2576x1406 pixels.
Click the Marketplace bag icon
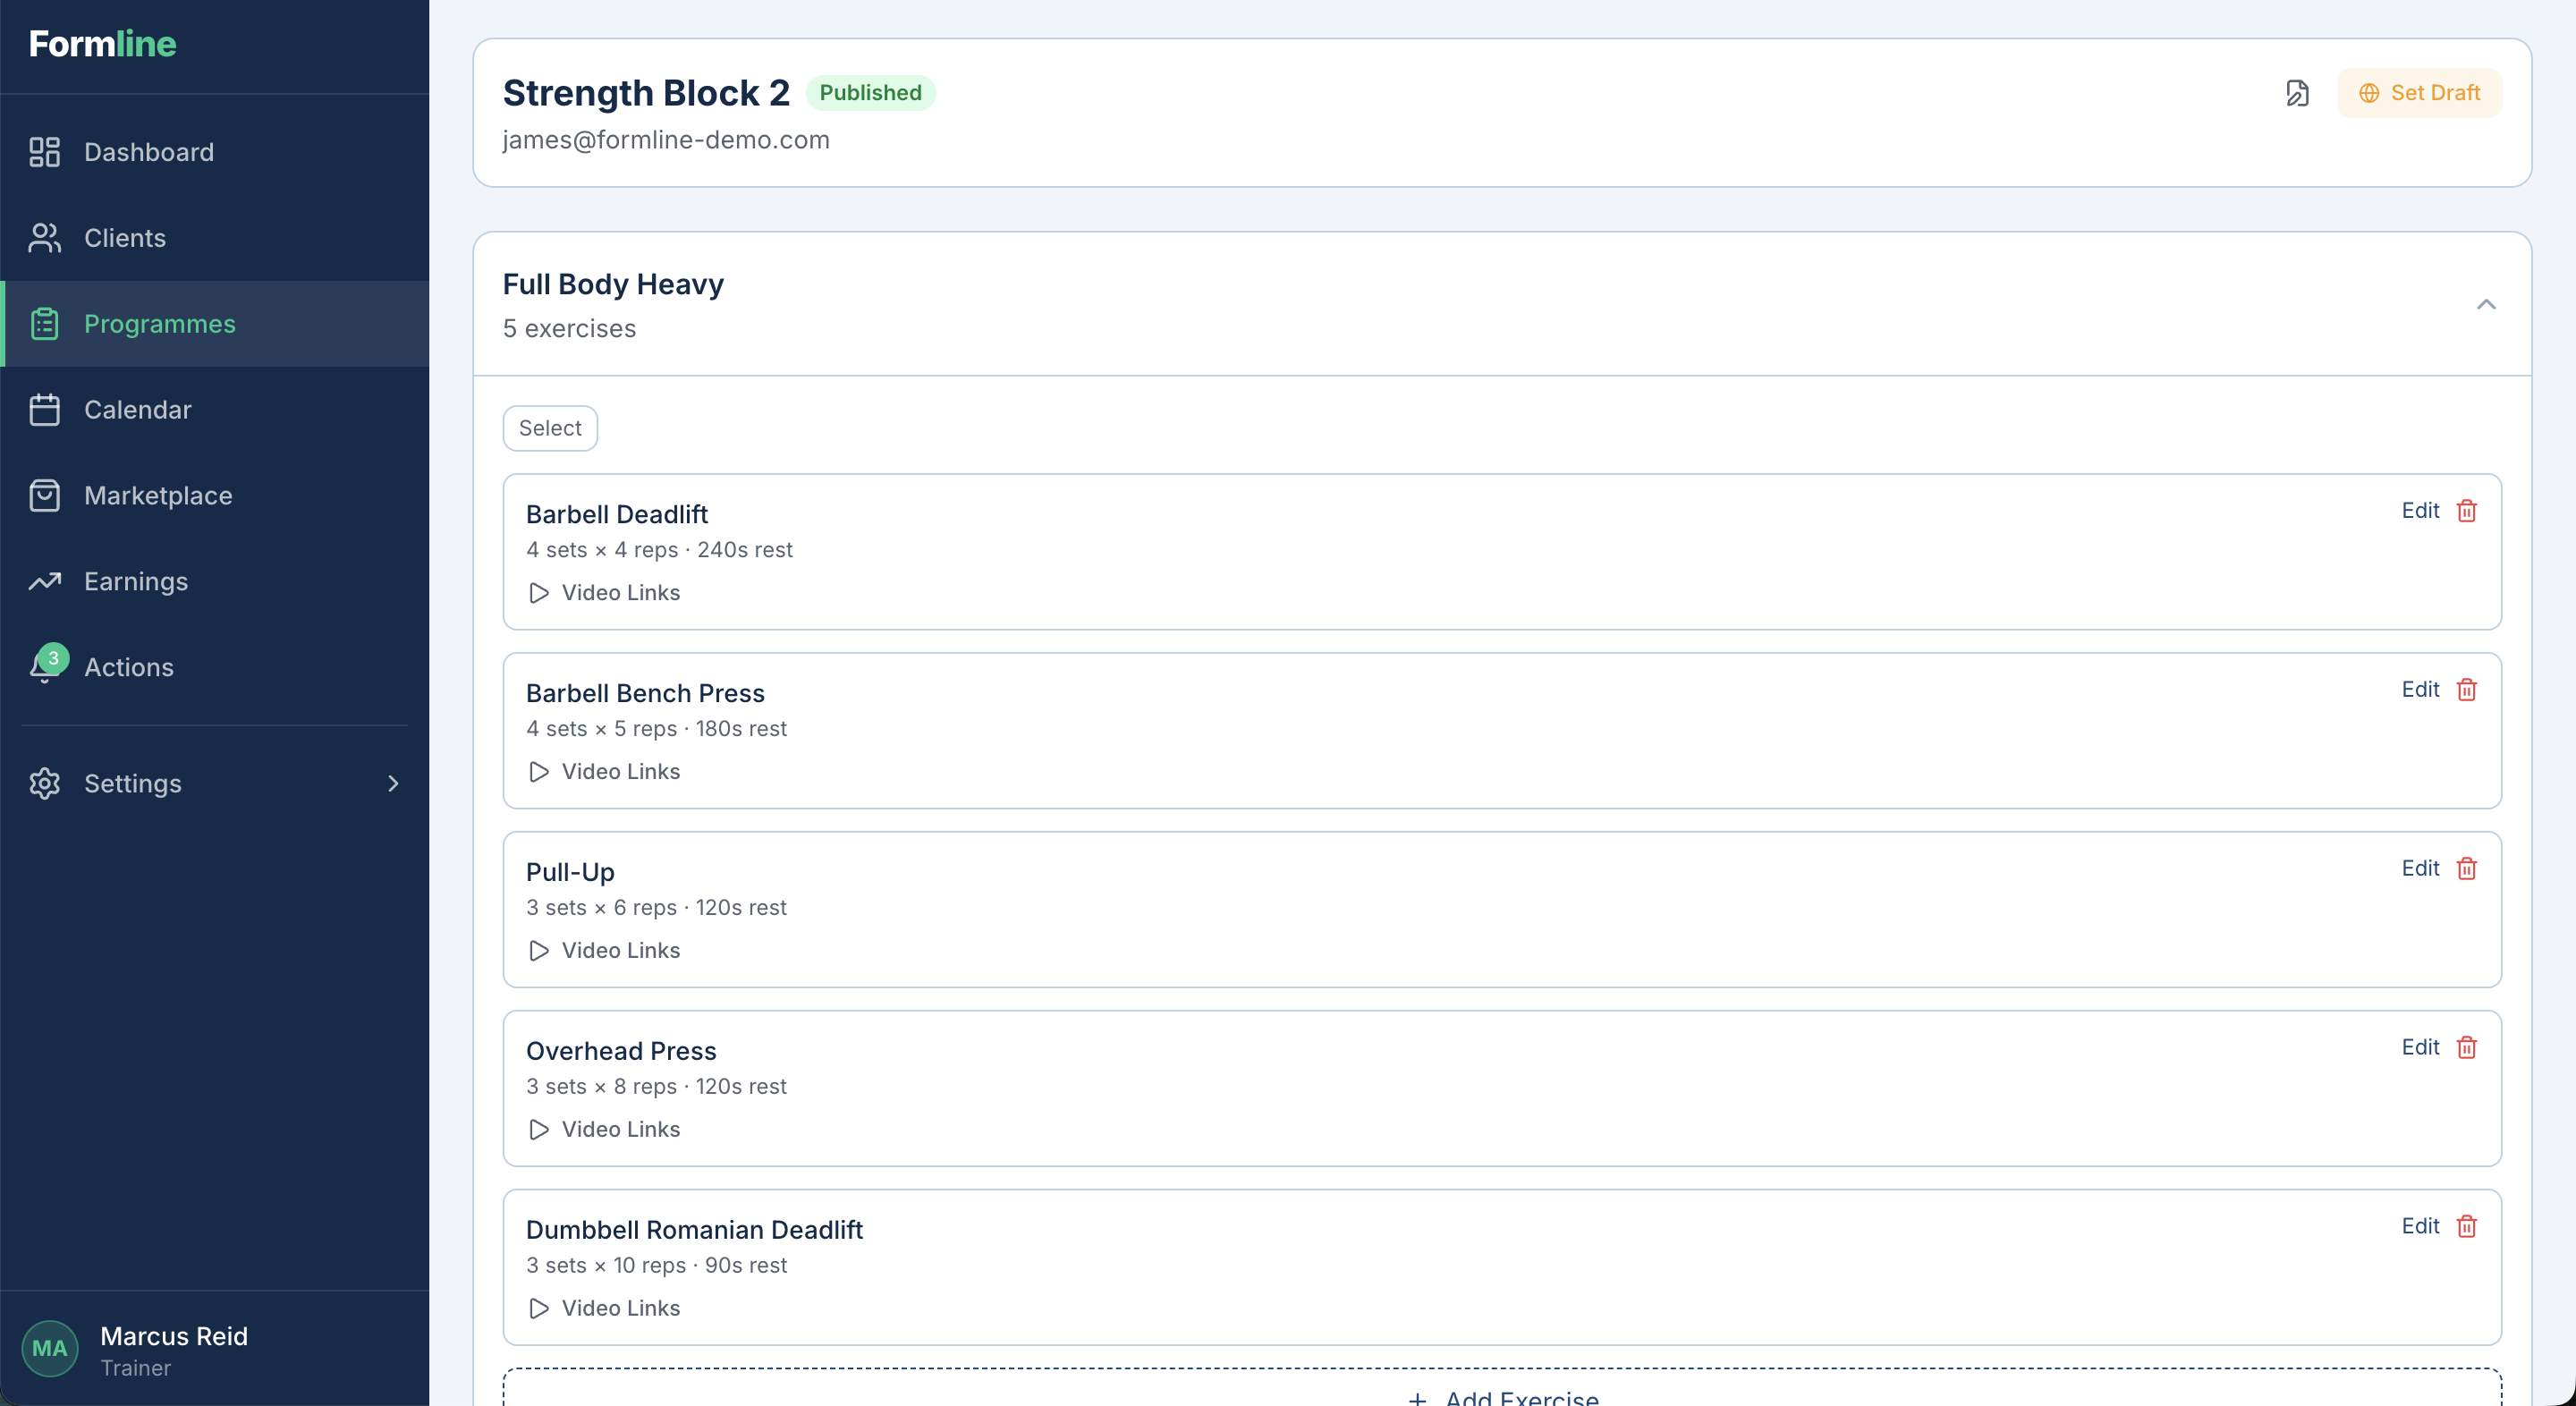pyautogui.click(x=45, y=496)
